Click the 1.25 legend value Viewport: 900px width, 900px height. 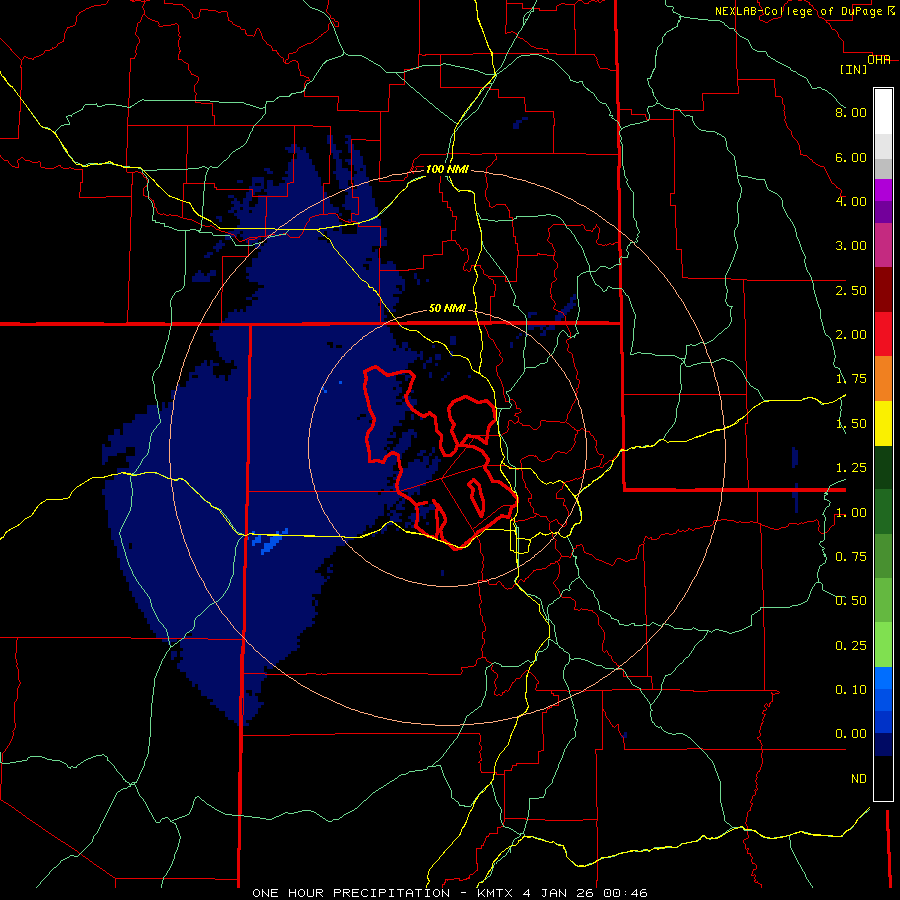click(x=851, y=468)
